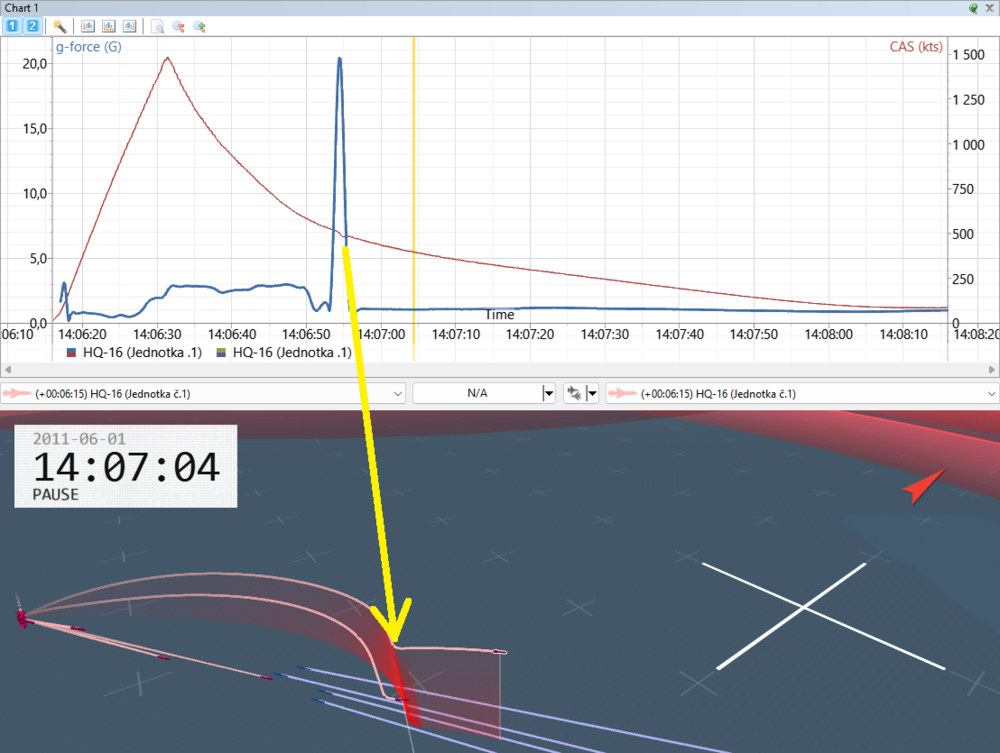This screenshot has height=753, width=1000.
Task: Toggle chart series 1 button
Action: [x=11, y=26]
